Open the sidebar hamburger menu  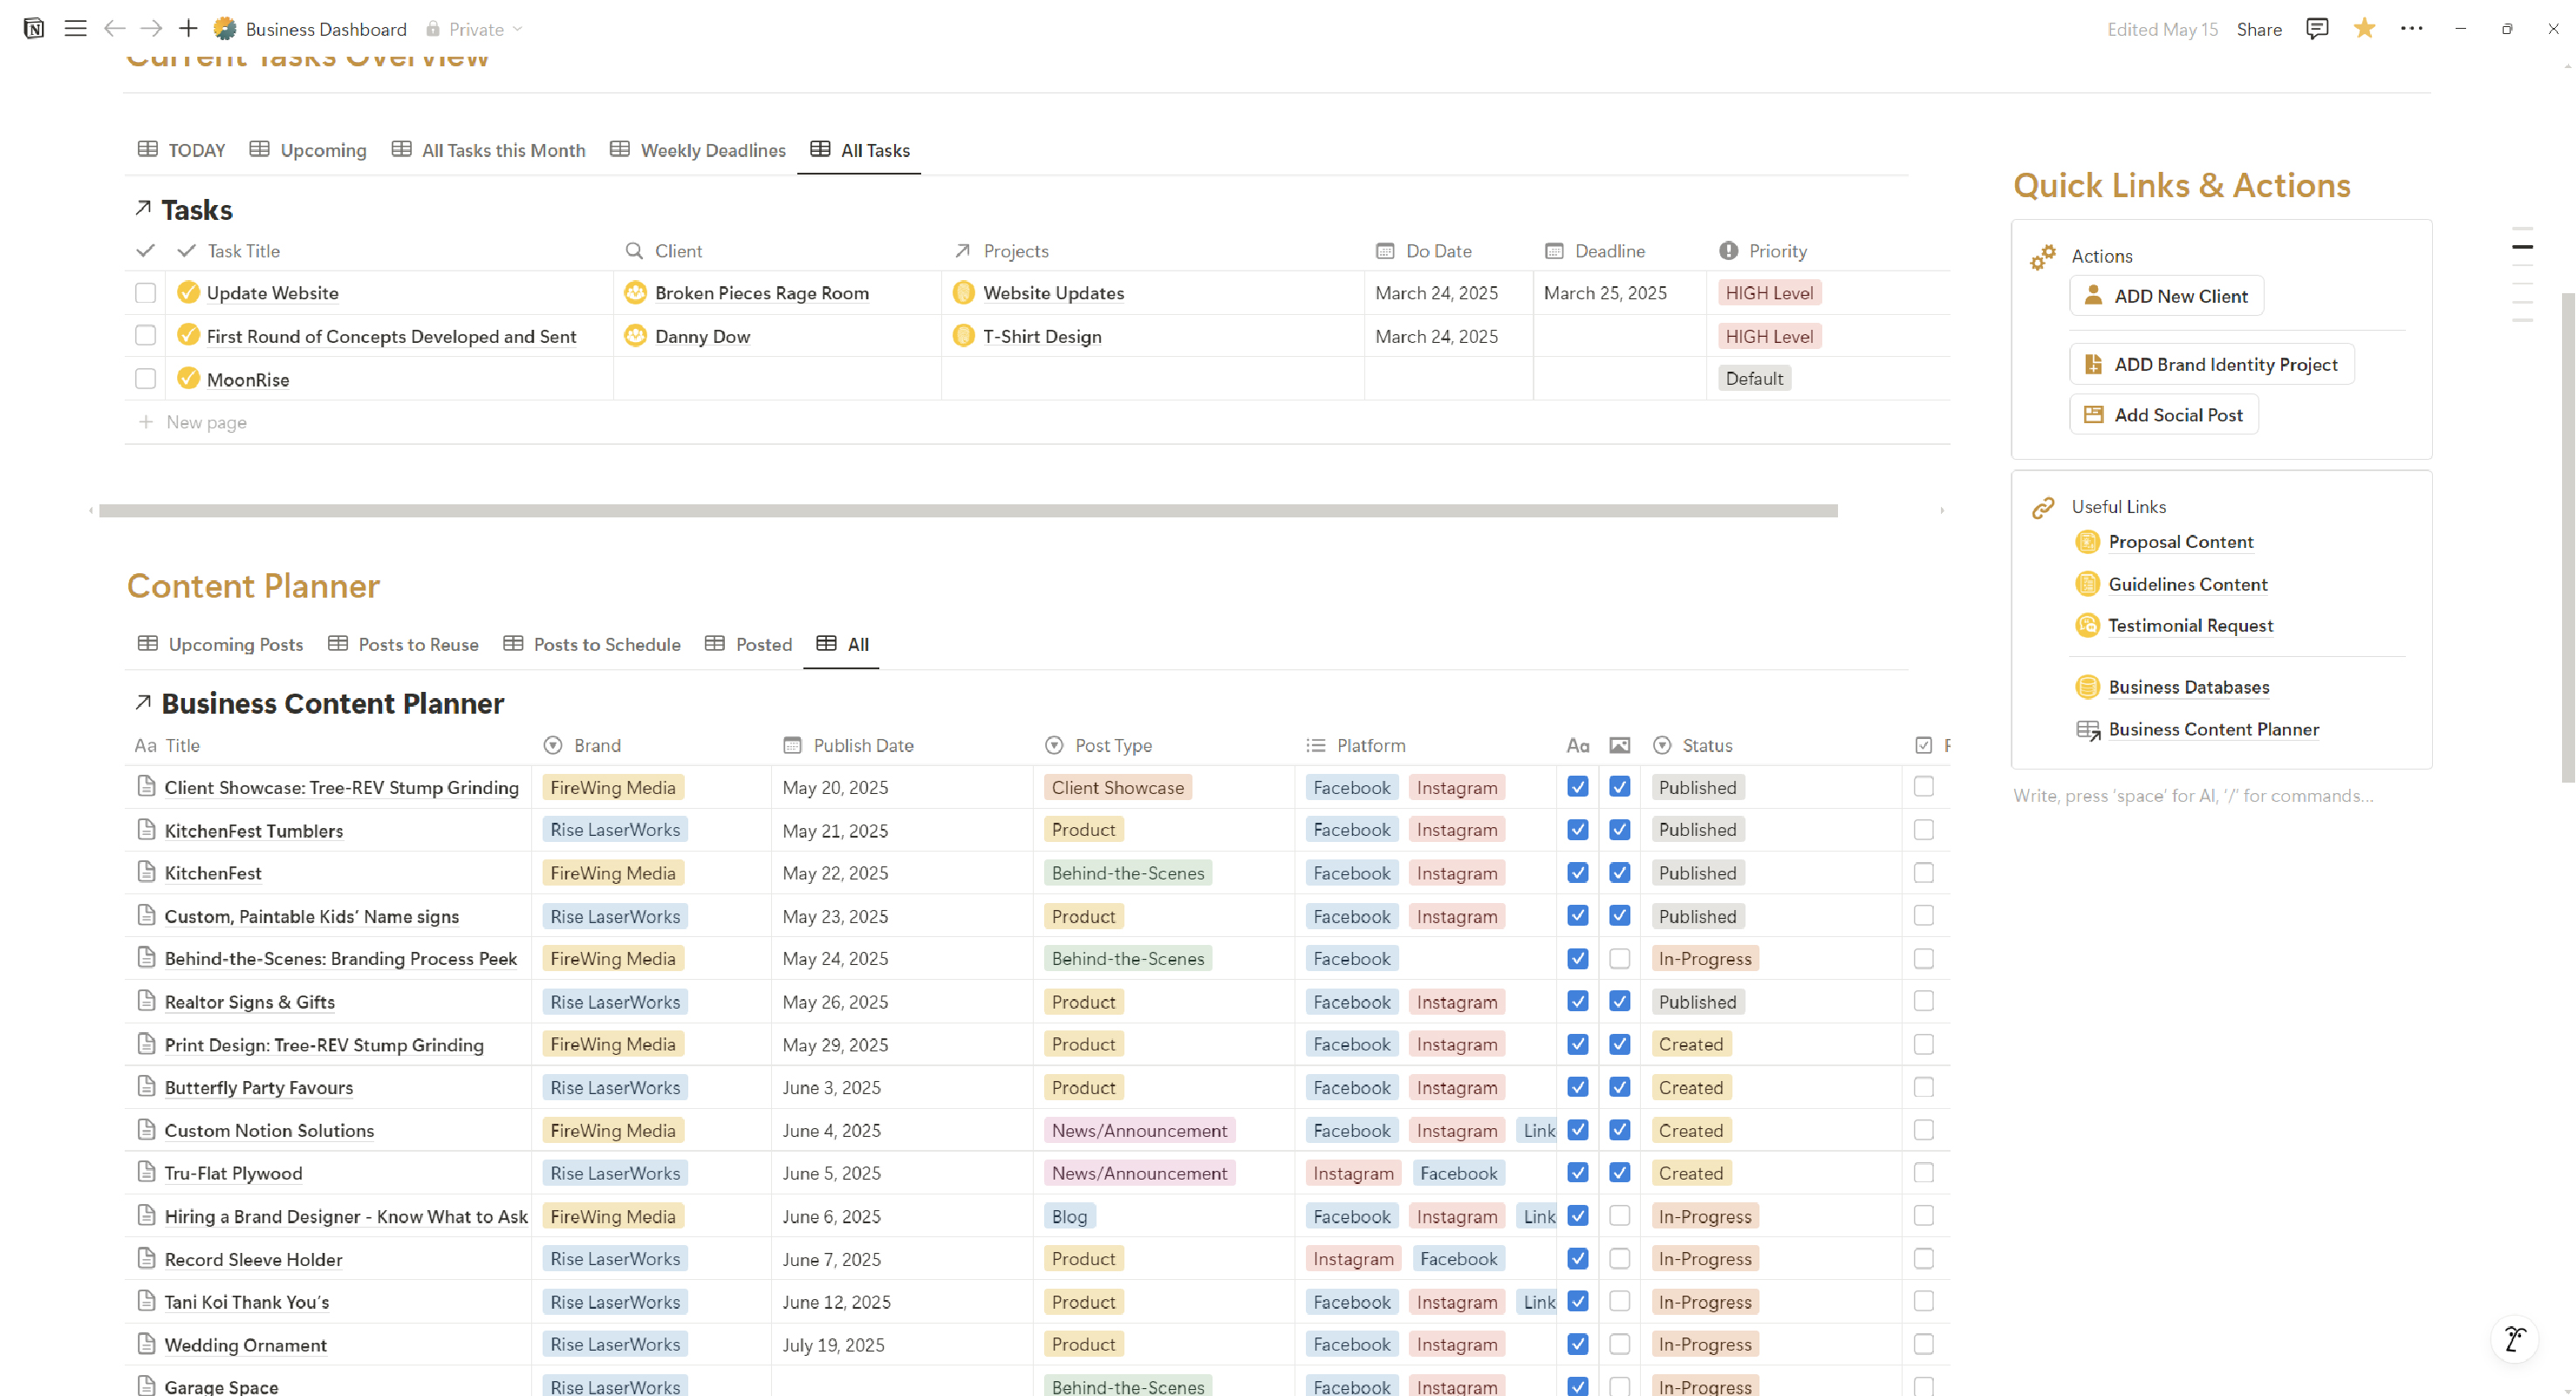(75, 29)
